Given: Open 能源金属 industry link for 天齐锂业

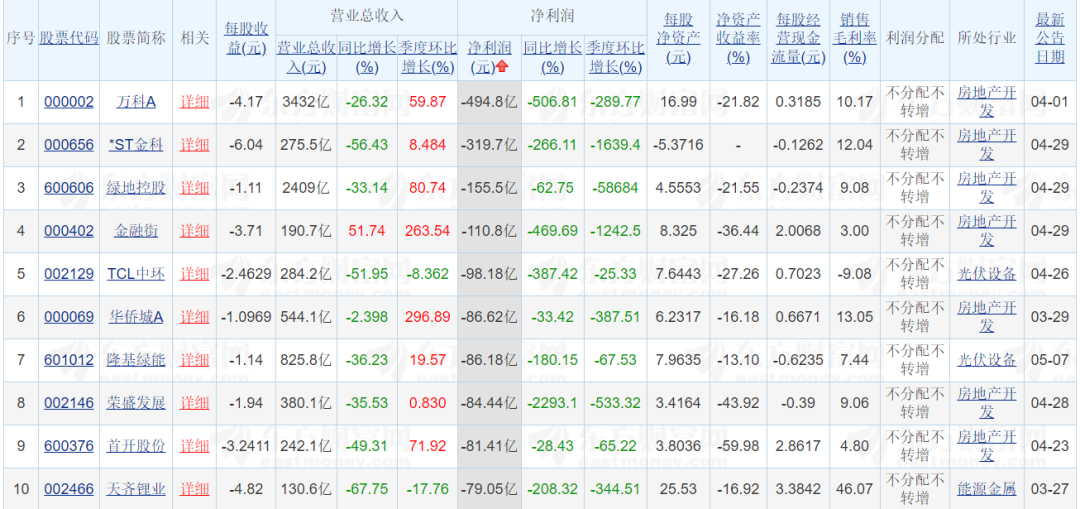Looking at the screenshot, I should pos(986,489).
